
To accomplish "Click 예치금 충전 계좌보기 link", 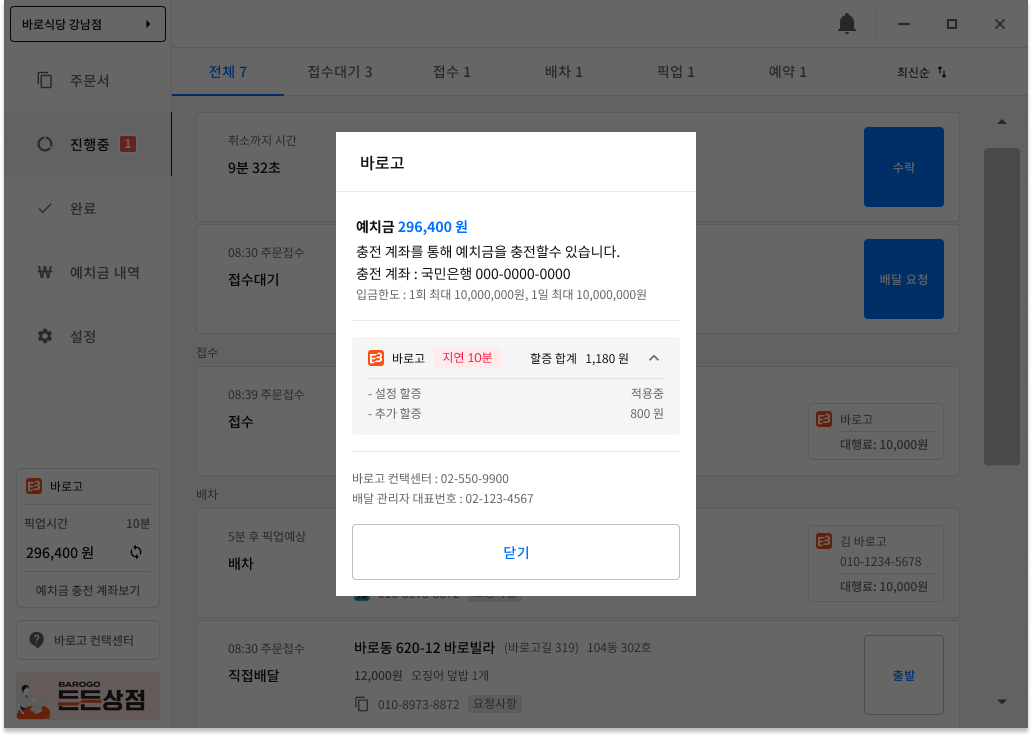I will 88,590.
